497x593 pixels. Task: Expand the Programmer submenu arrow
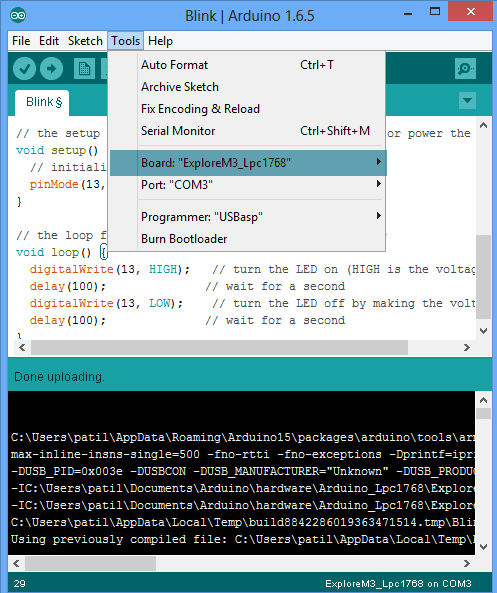[x=378, y=216]
